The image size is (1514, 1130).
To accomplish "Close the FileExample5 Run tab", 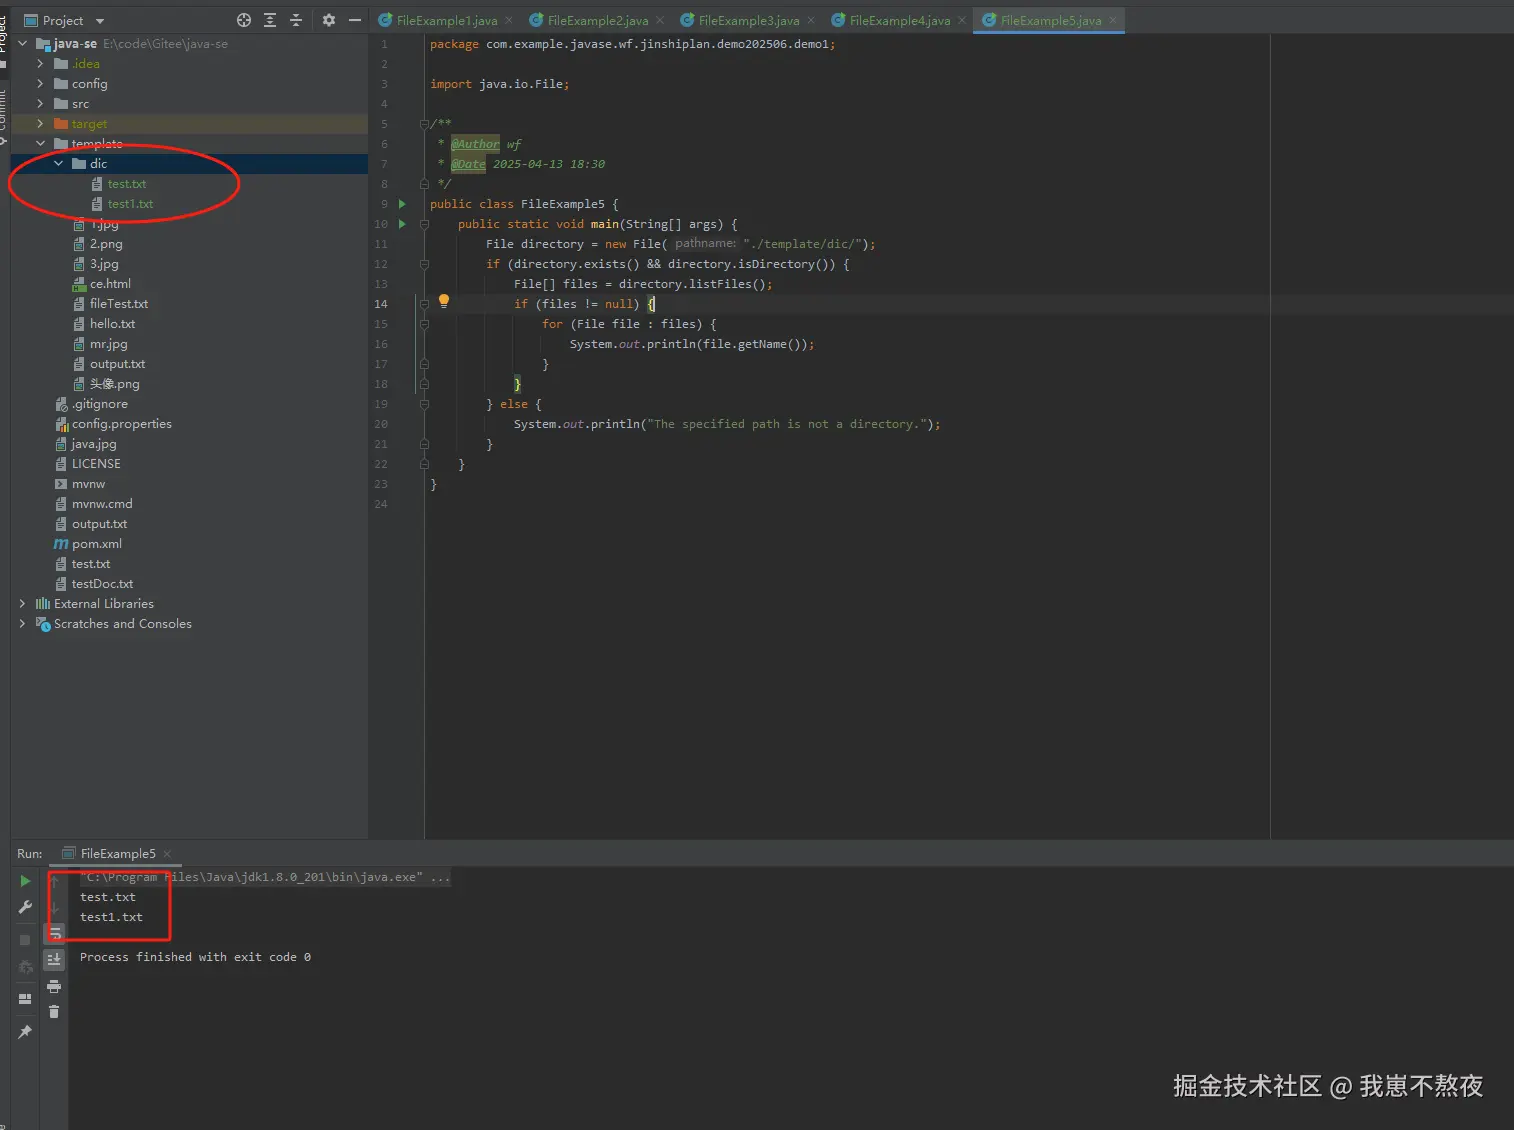I will (x=167, y=854).
